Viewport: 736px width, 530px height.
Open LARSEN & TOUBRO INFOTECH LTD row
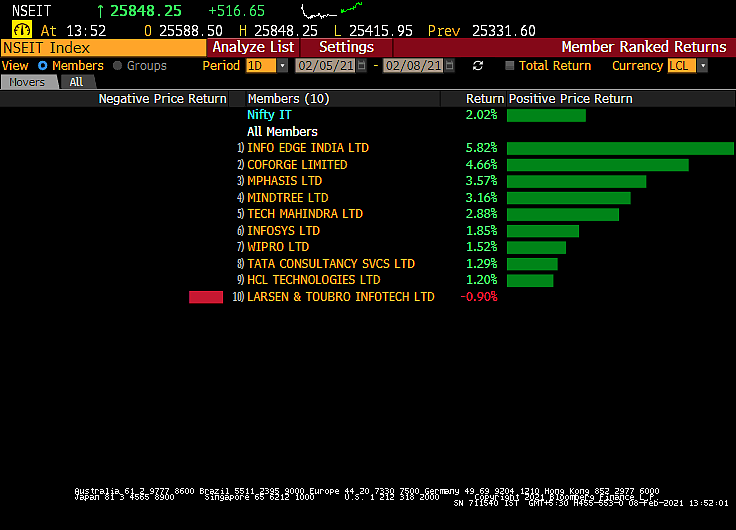coord(341,297)
